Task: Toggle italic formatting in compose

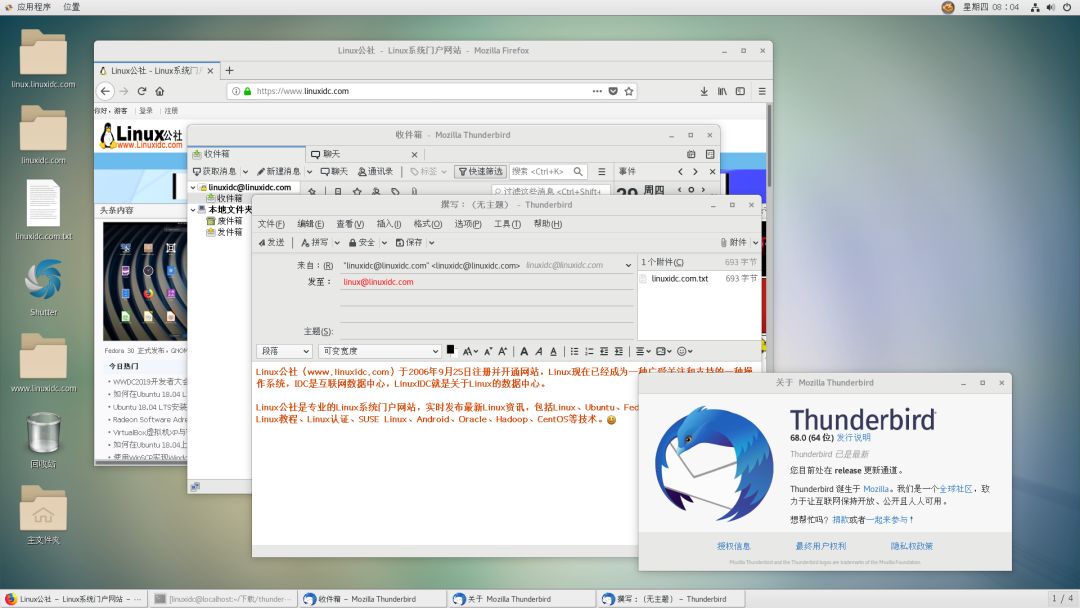Action: pos(539,351)
